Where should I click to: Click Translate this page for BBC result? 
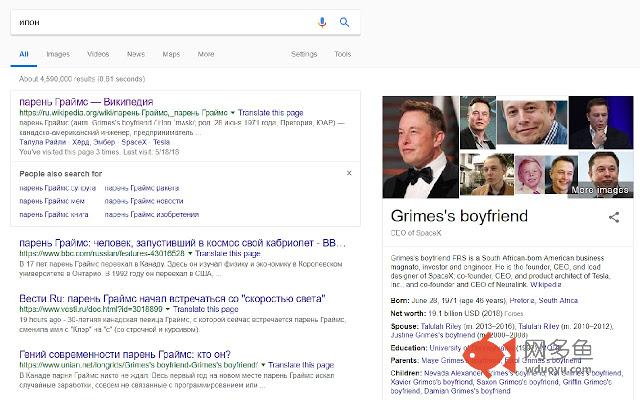[x=228, y=253]
